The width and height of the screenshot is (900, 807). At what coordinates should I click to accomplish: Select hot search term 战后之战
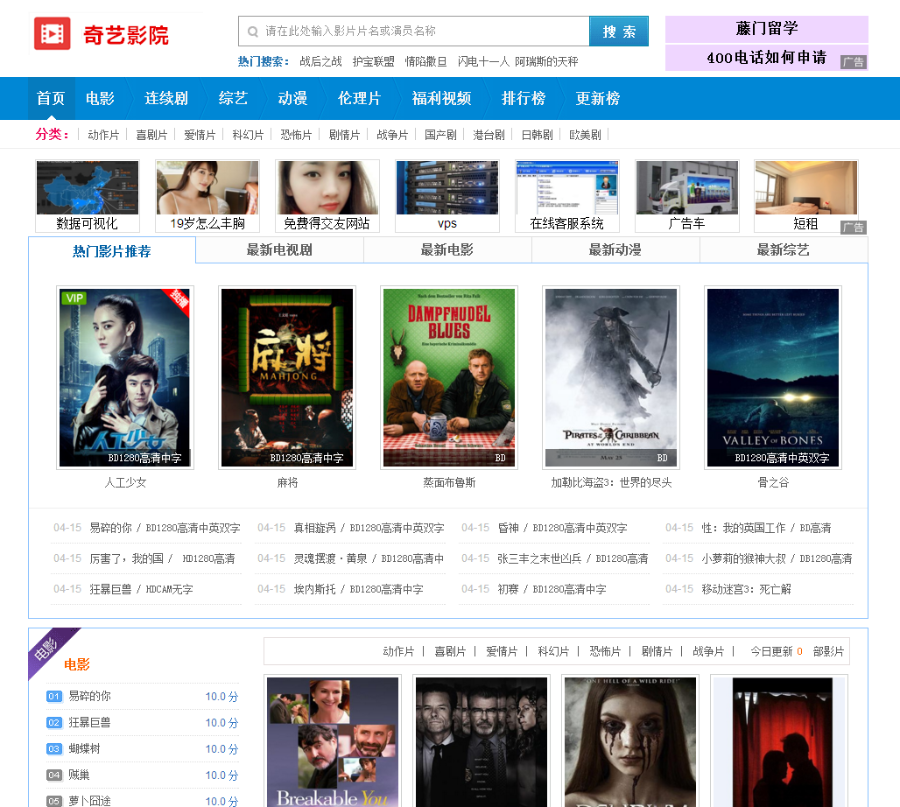click(321, 61)
